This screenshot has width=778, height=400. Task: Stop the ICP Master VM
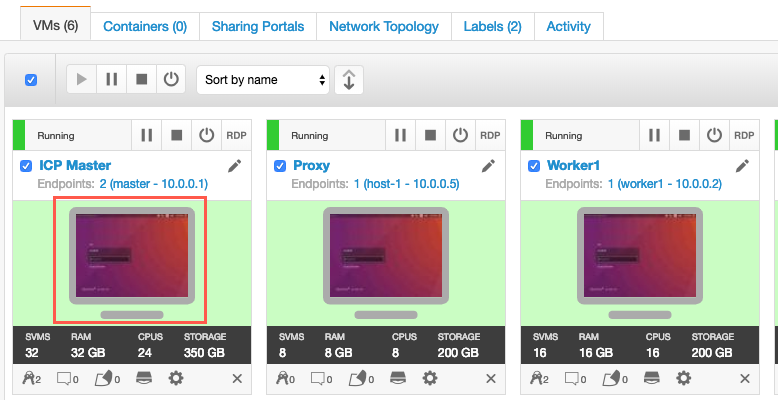(177, 135)
